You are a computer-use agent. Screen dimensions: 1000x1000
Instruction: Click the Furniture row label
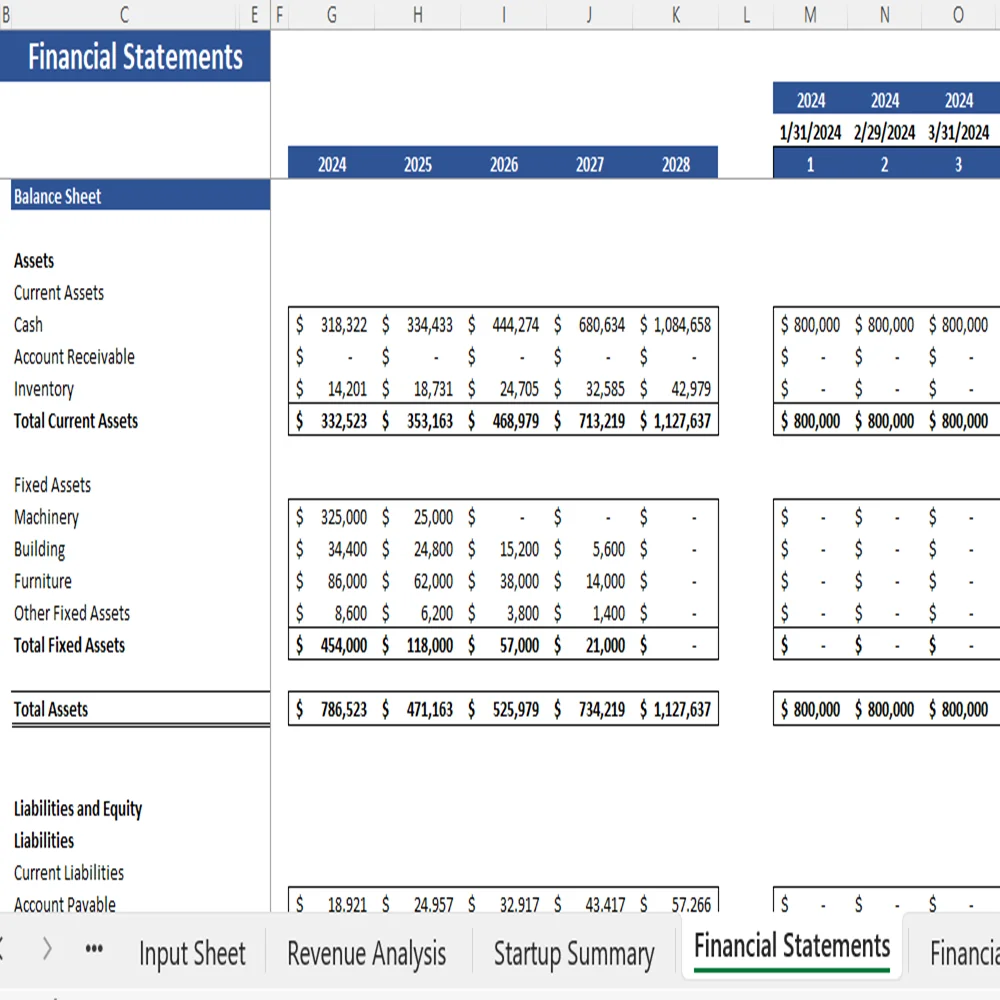pos(43,581)
